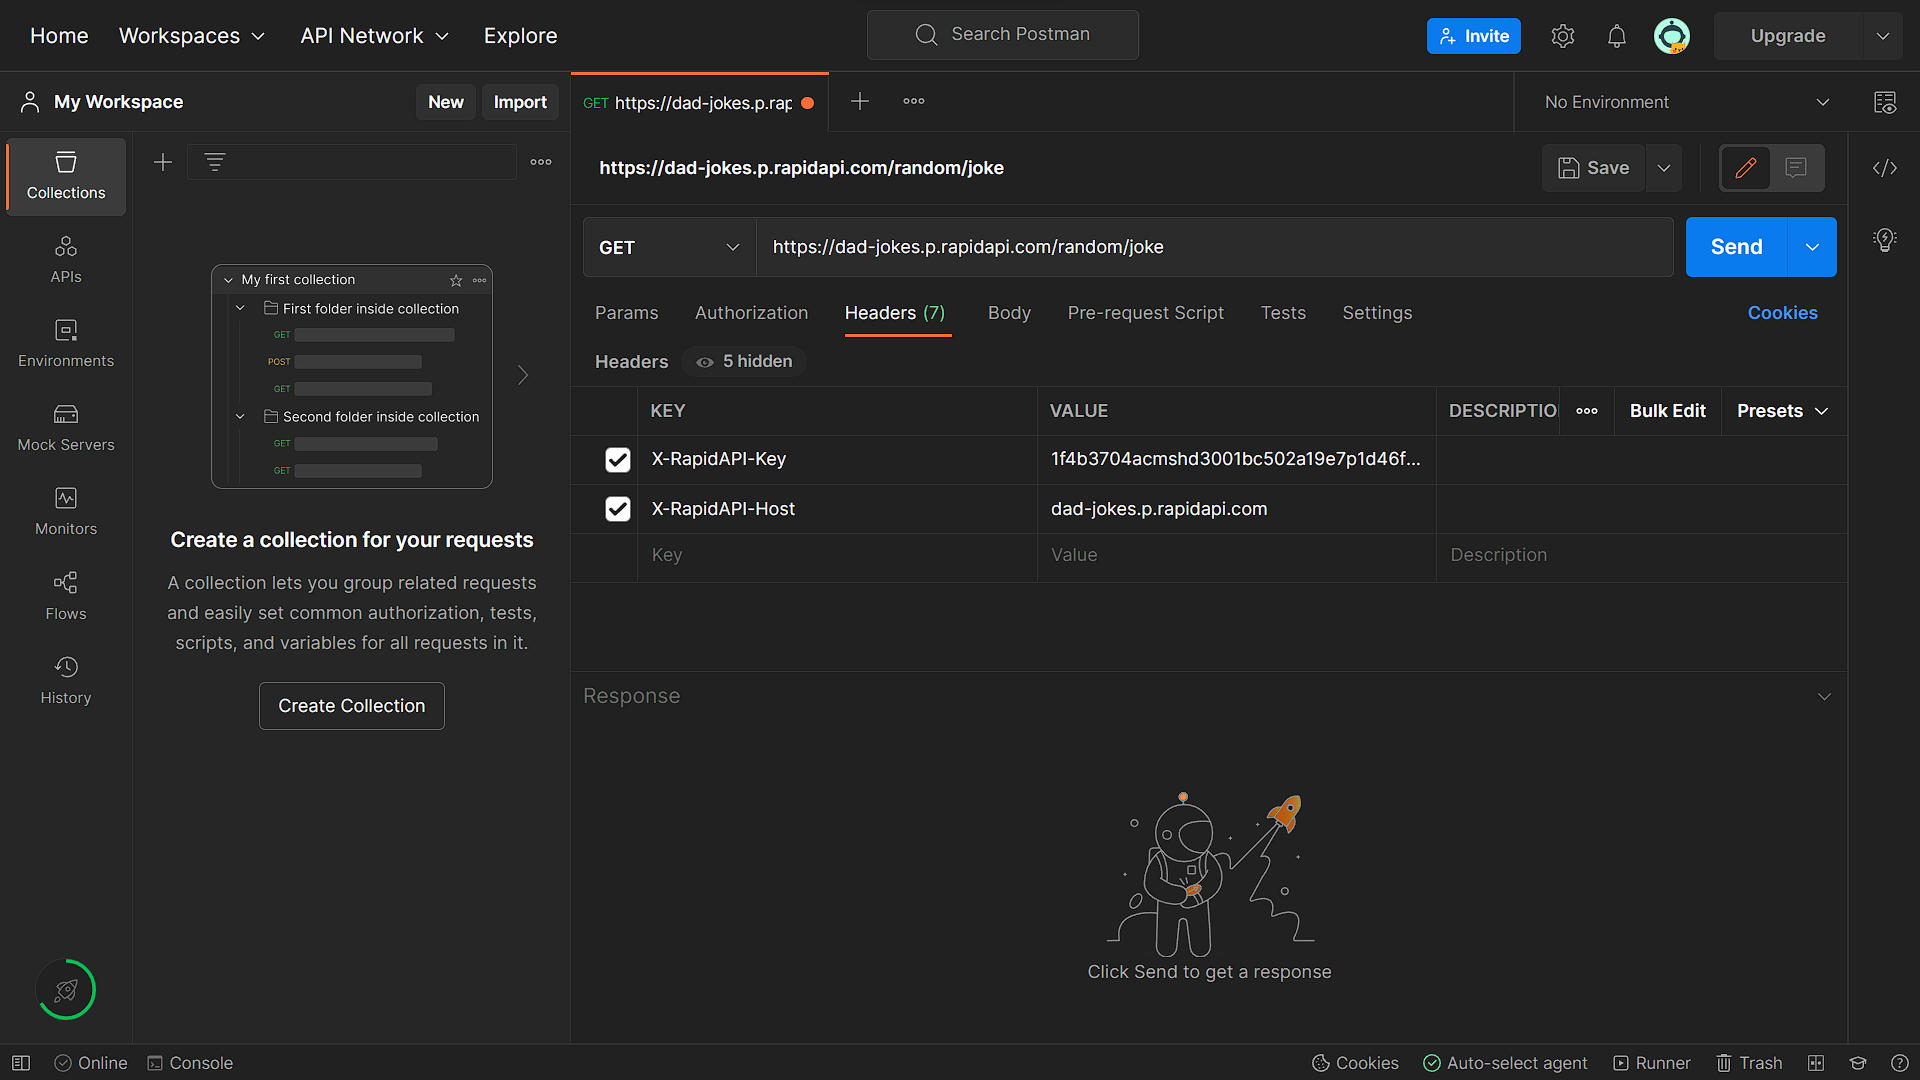Image resolution: width=1920 pixels, height=1080 pixels.
Task: Click Auto-select agent in status bar
Action: pyautogui.click(x=1505, y=1063)
